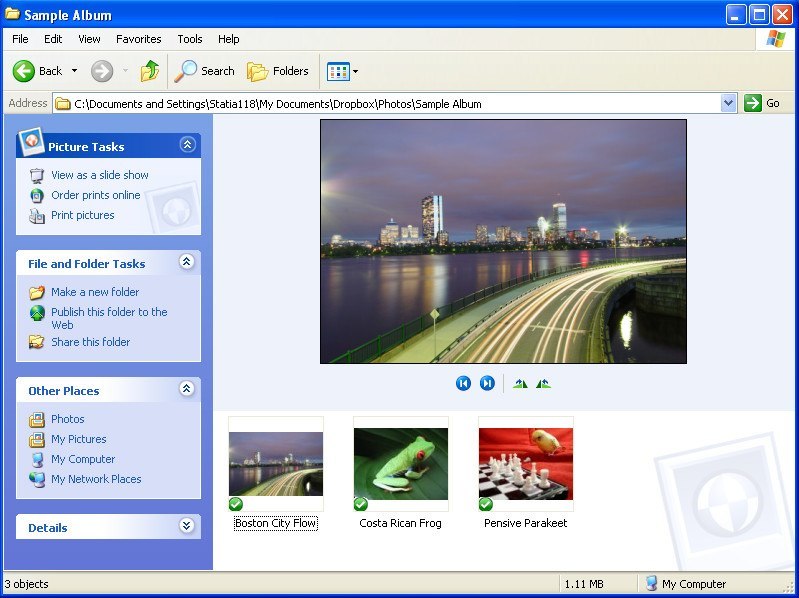Click the Order prints online globe icon
Viewport: 799px width, 598px height.
37,196
